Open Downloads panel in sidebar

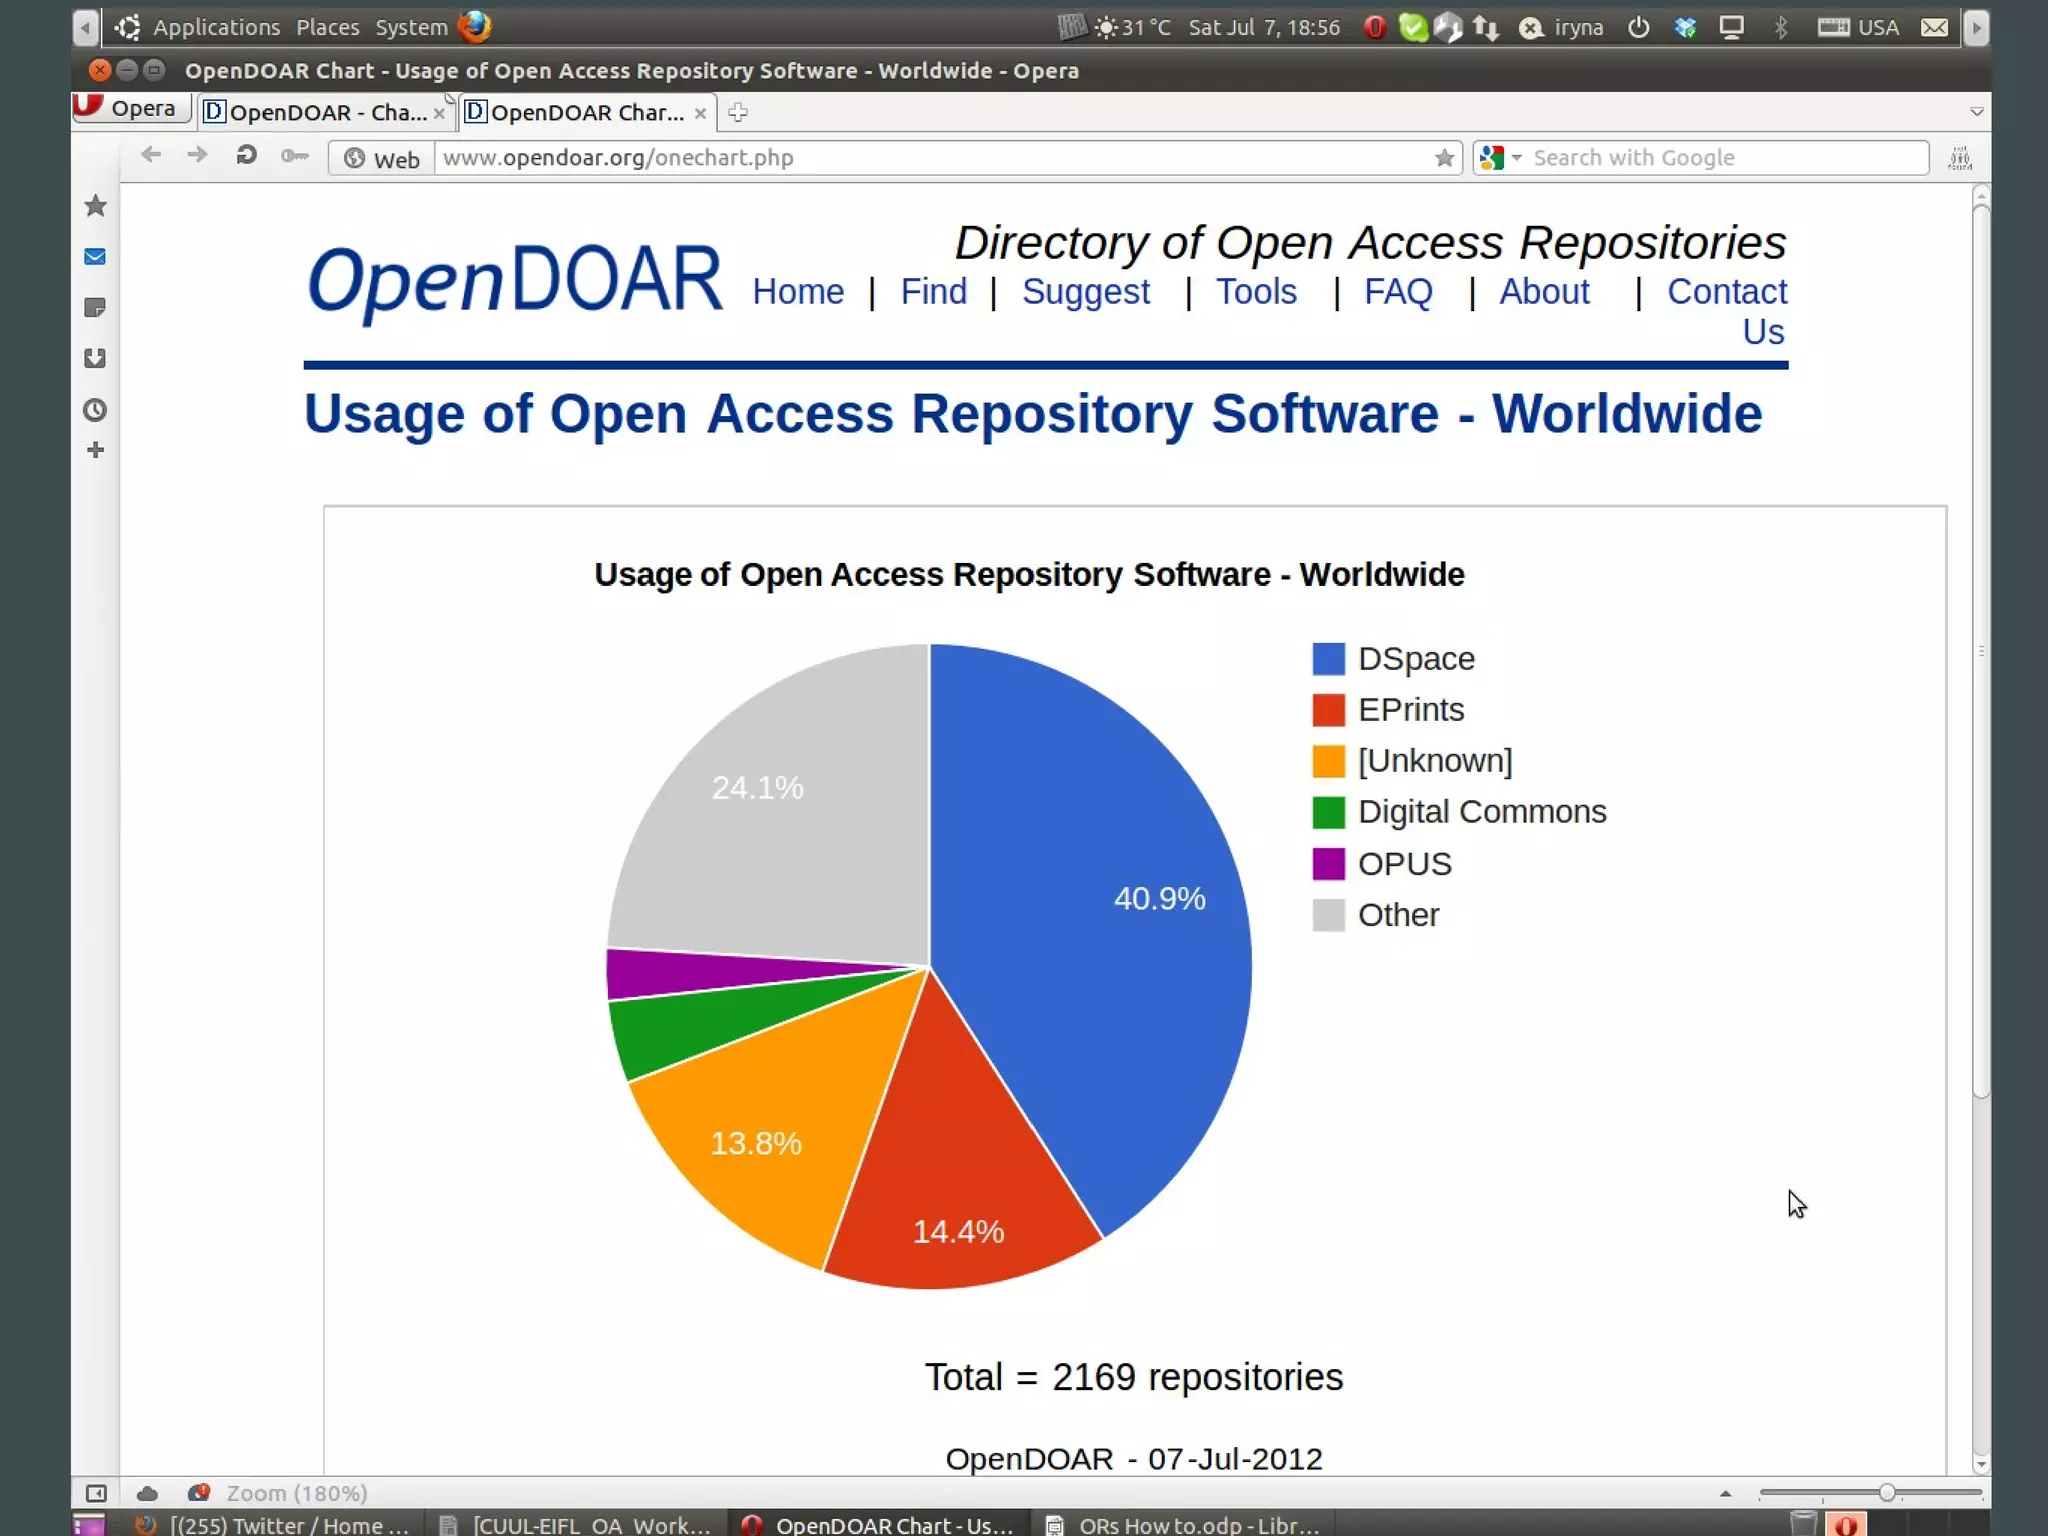click(x=95, y=359)
